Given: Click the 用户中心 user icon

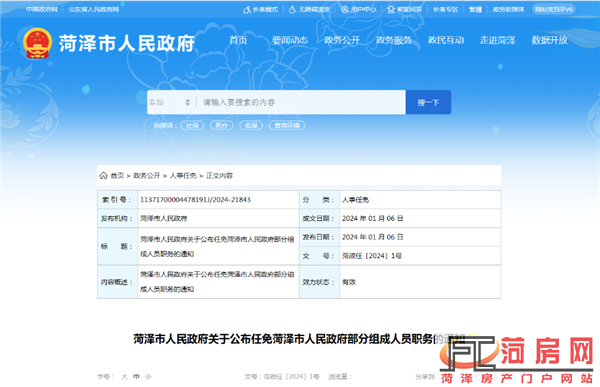Looking at the screenshot, I should pyautogui.click(x=345, y=10).
